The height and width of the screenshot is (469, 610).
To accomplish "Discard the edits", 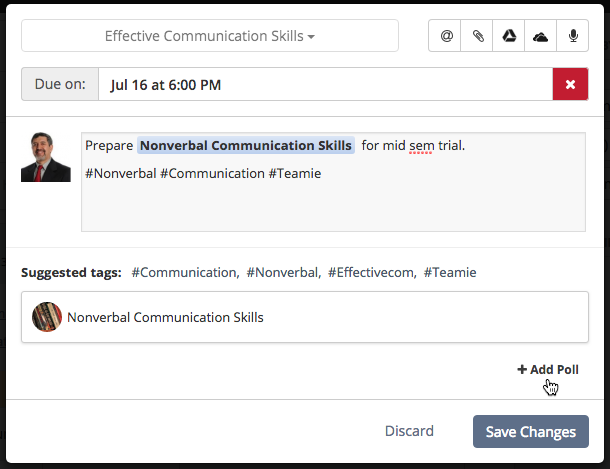I will [x=409, y=431].
